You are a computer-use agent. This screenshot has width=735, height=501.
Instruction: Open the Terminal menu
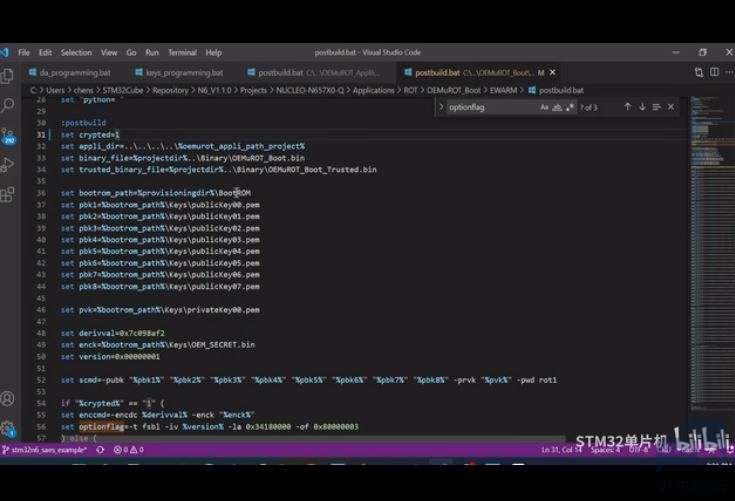tap(182, 52)
